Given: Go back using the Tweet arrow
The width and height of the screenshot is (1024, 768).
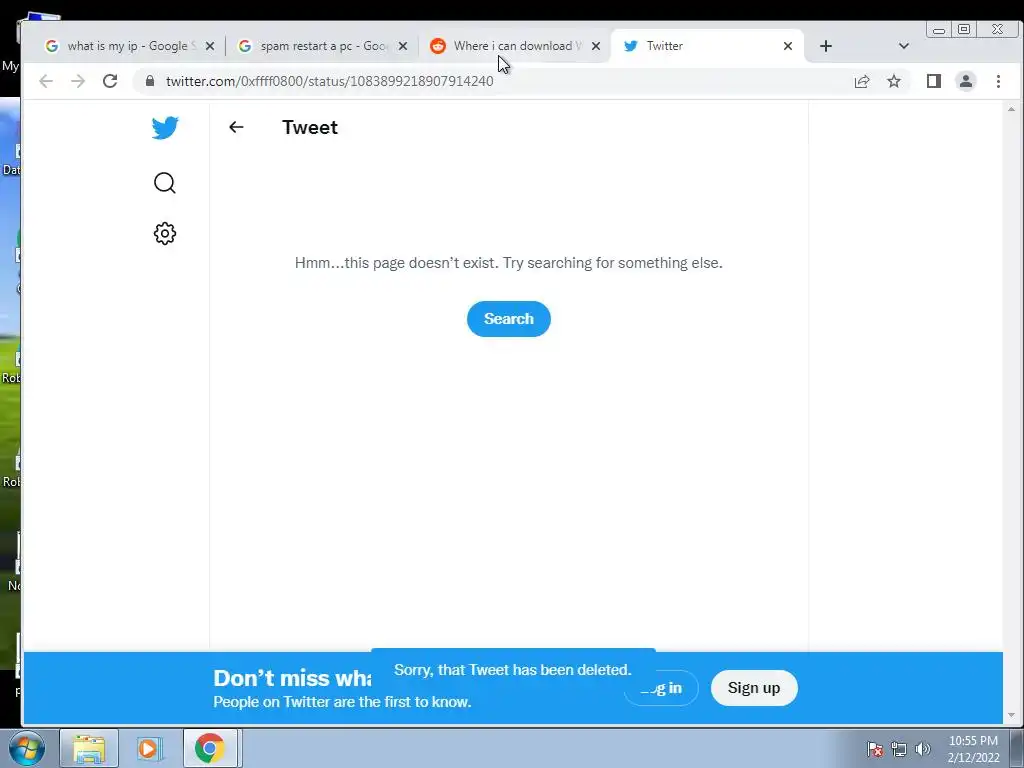Looking at the screenshot, I should (236, 127).
